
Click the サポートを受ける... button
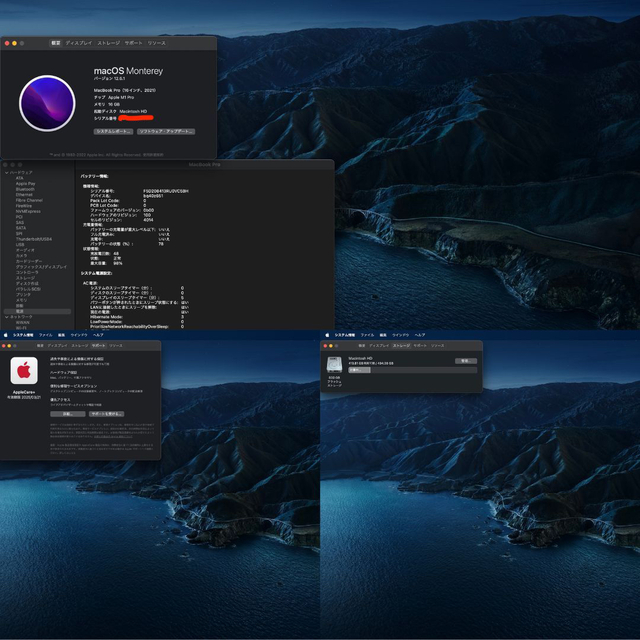107,414
